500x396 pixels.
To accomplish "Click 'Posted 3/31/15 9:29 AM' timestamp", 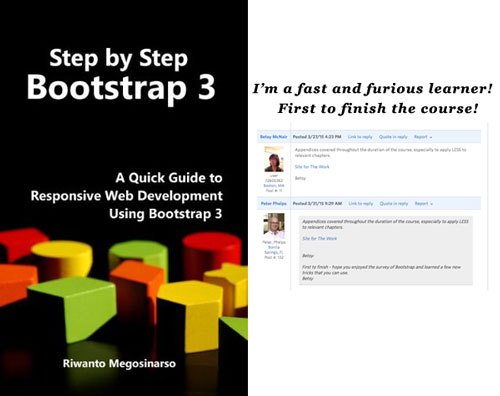I will click(x=317, y=204).
